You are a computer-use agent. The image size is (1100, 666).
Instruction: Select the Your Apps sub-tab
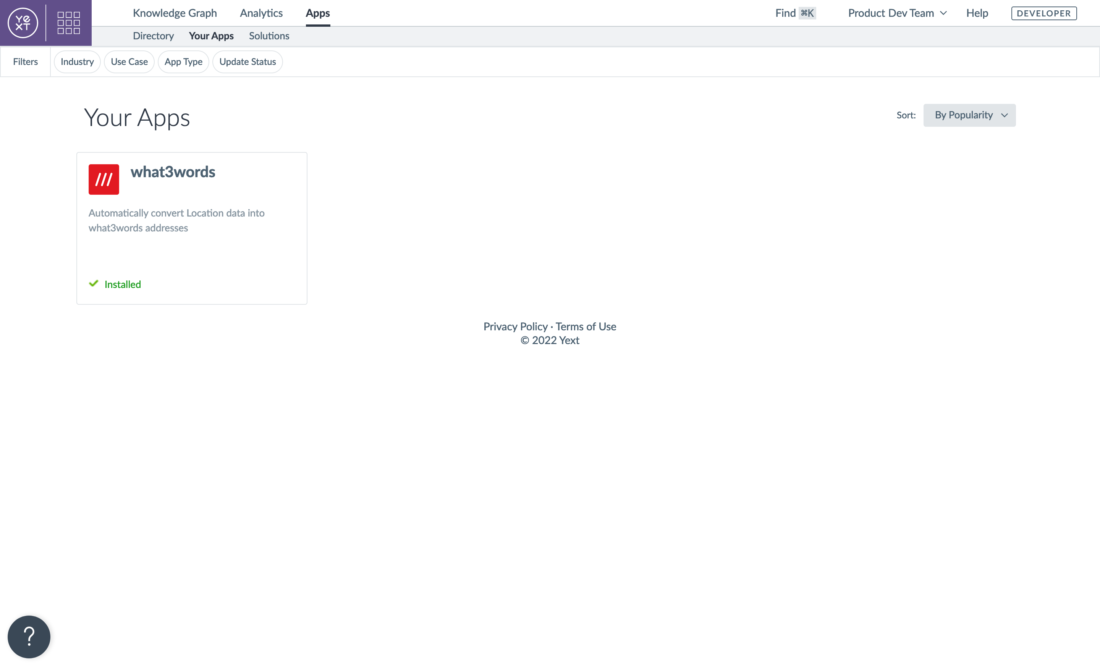(x=211, y=36)
